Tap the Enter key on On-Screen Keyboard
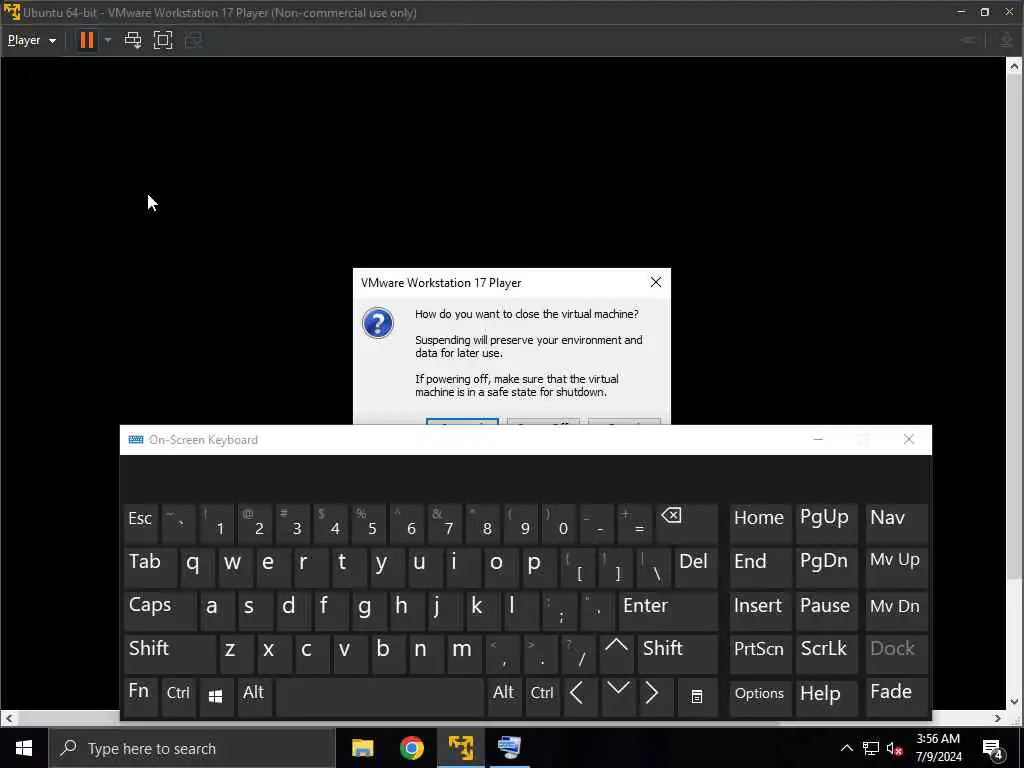1024x768 pixels. coord(667,610)
